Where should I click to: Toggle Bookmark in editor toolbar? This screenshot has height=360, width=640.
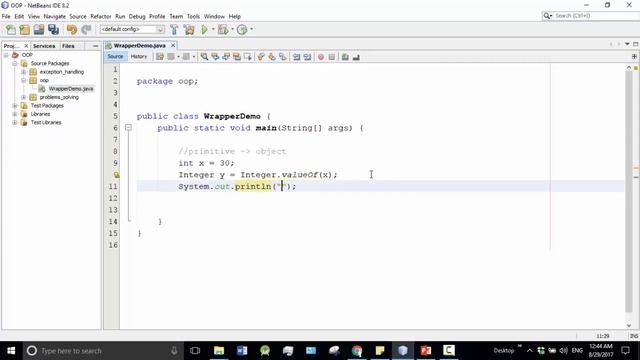pyautogui.click(x=282, y=57)
